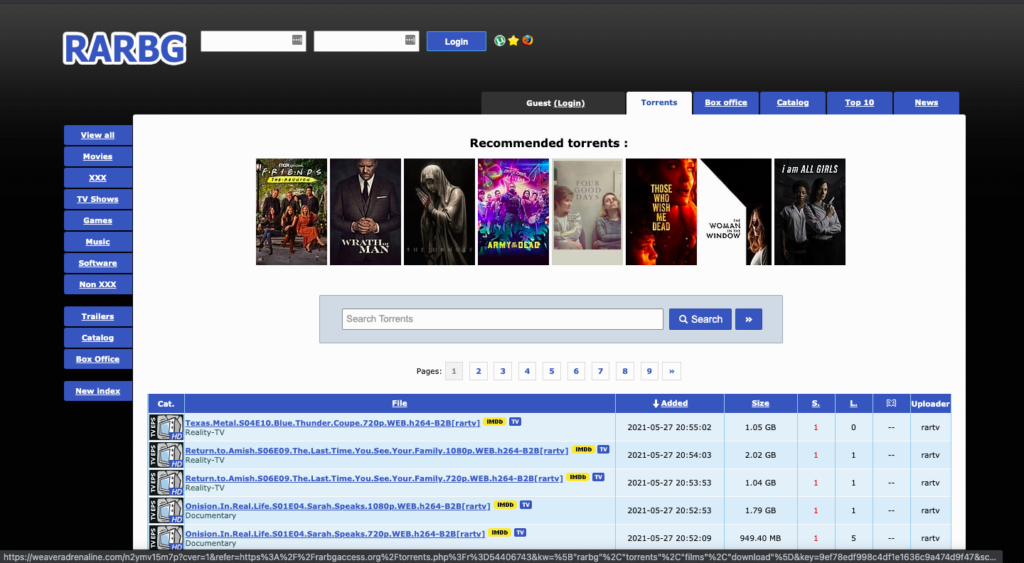Sort the list by Added column
This screenshot has width=1024, height=563.
click(x=669, y=403)
